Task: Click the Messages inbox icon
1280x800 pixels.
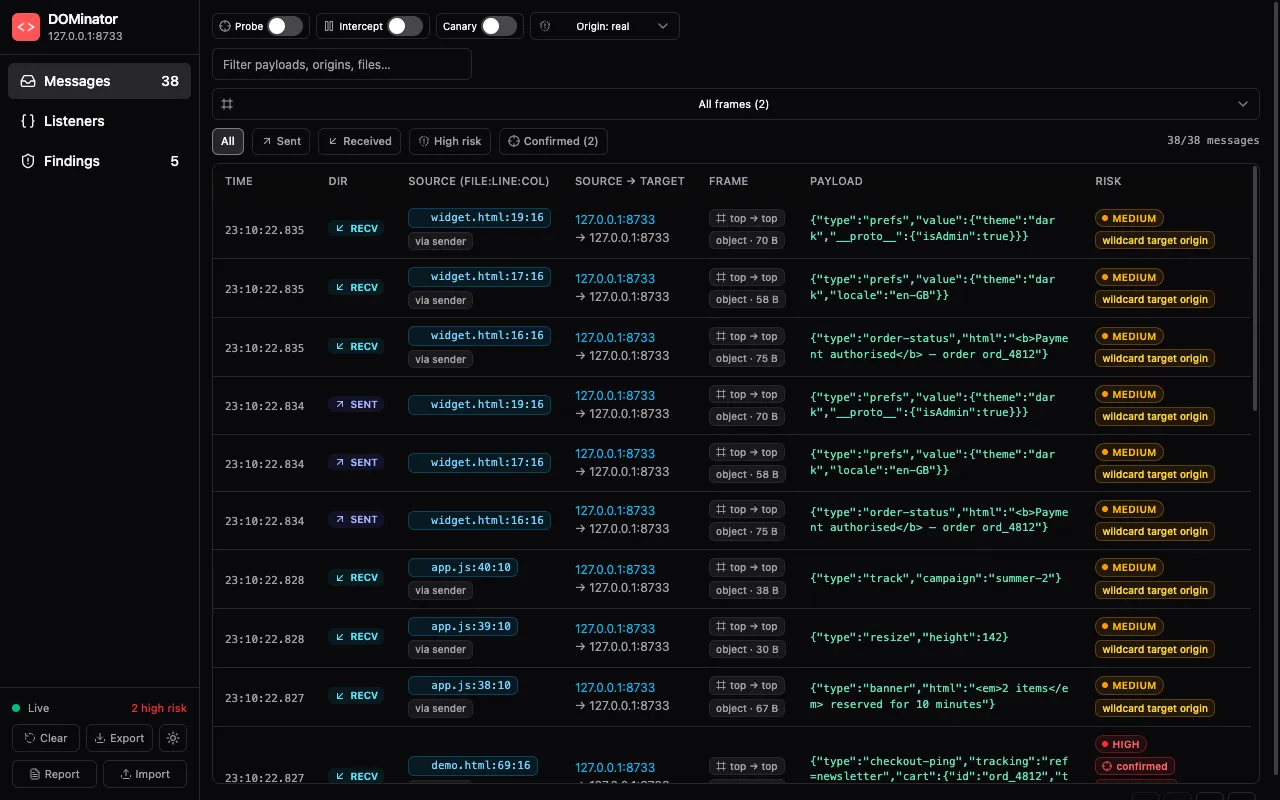Action: click(x=28, y=81)
